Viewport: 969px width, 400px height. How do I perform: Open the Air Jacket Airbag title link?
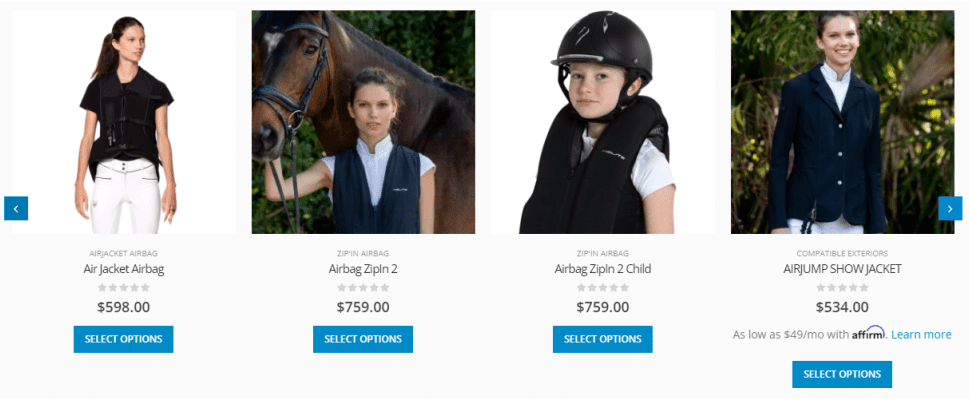[124, 269]
